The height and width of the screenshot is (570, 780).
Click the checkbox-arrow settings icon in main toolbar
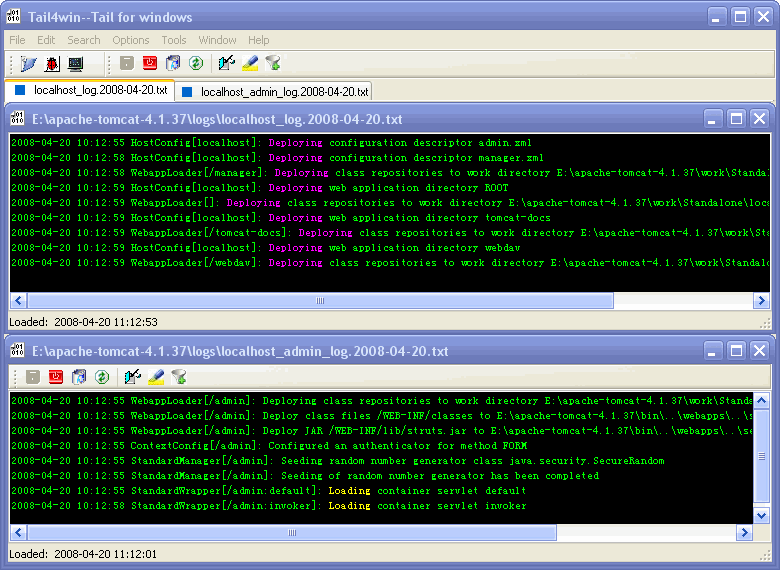[x=227, y=63]
